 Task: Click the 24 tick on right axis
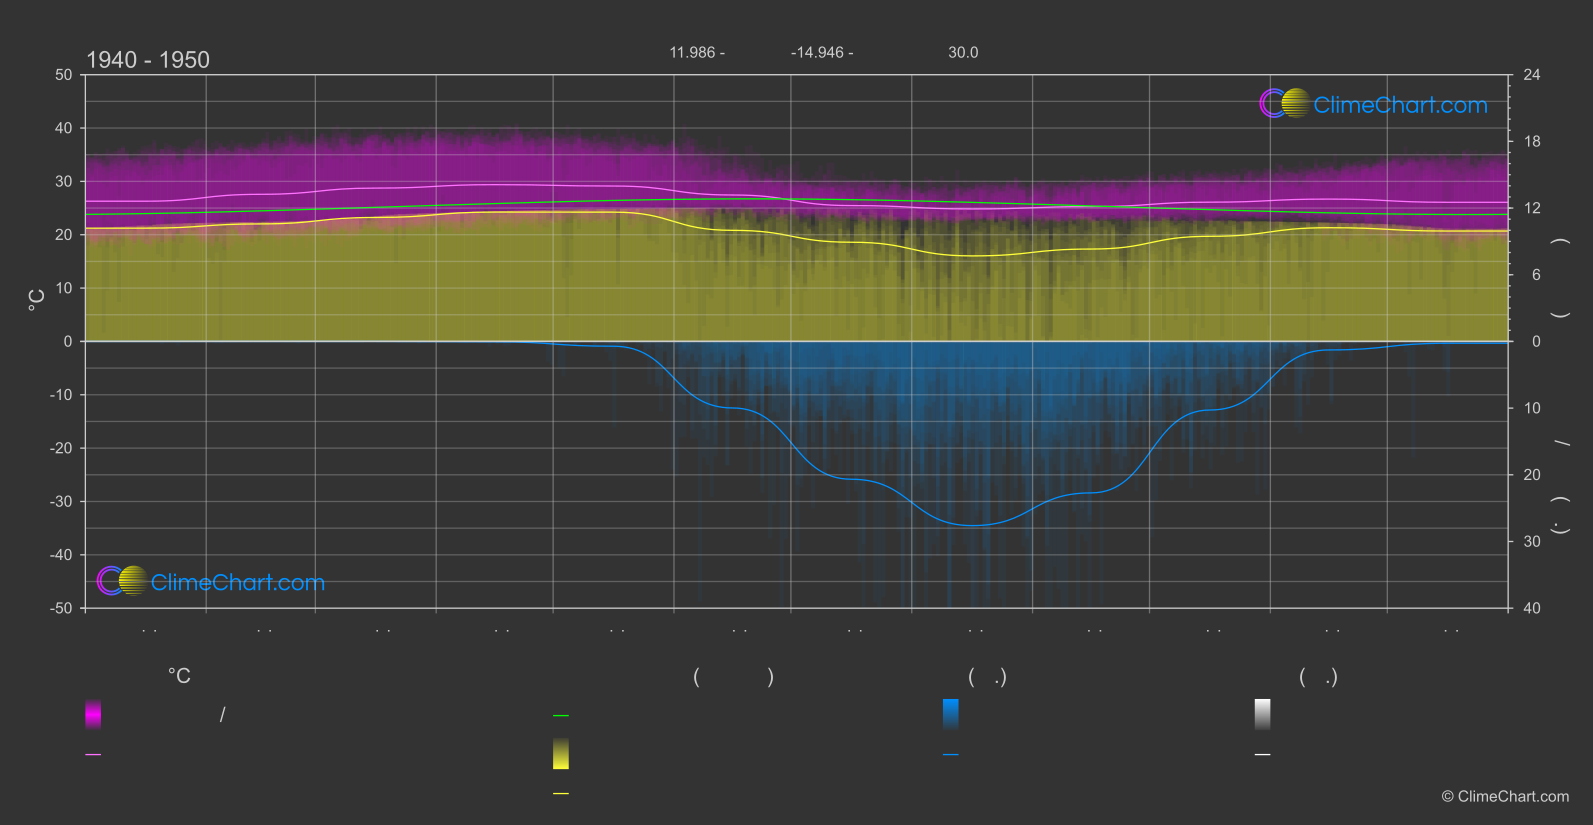[x=1532, y=75]
